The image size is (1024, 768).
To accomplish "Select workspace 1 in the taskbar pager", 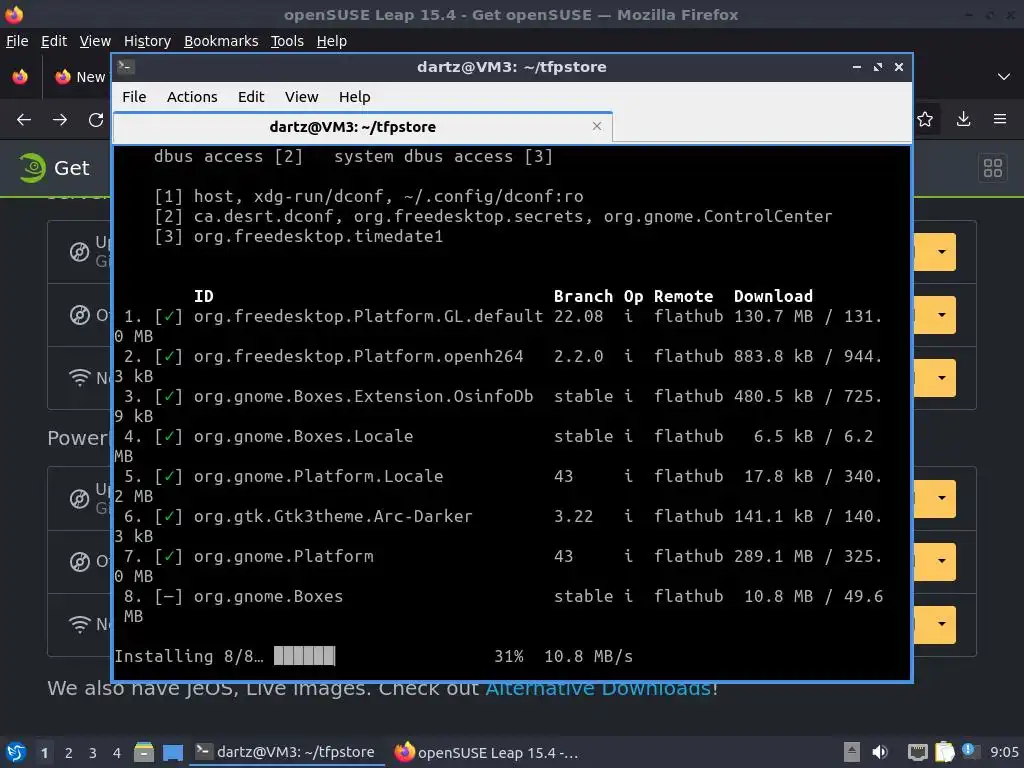I will tap(44, 753).
